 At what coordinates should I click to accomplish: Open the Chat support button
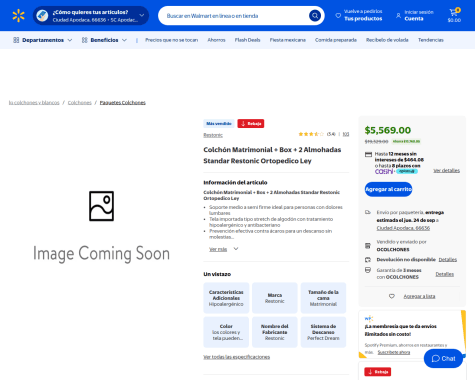(x=443, y=359)
